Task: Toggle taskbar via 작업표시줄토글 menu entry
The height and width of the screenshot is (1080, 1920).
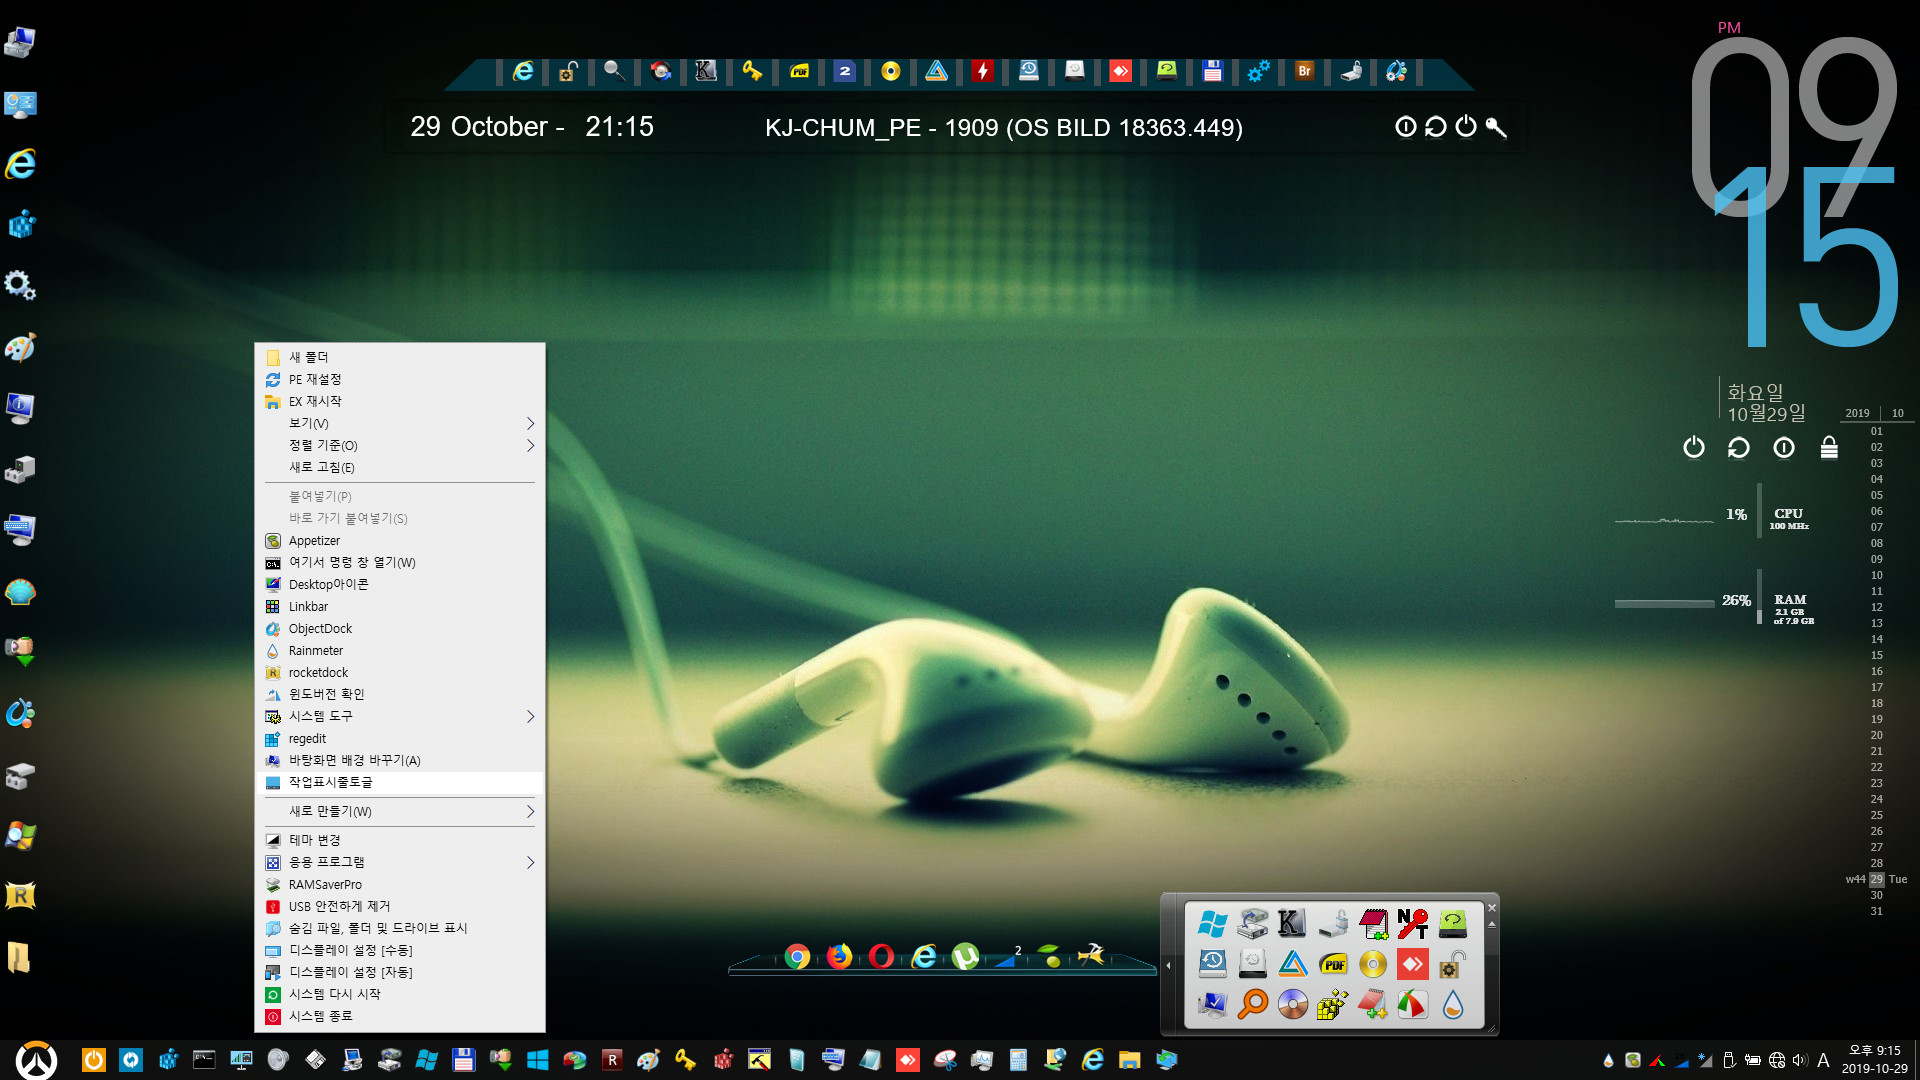Action: point(400,782)
